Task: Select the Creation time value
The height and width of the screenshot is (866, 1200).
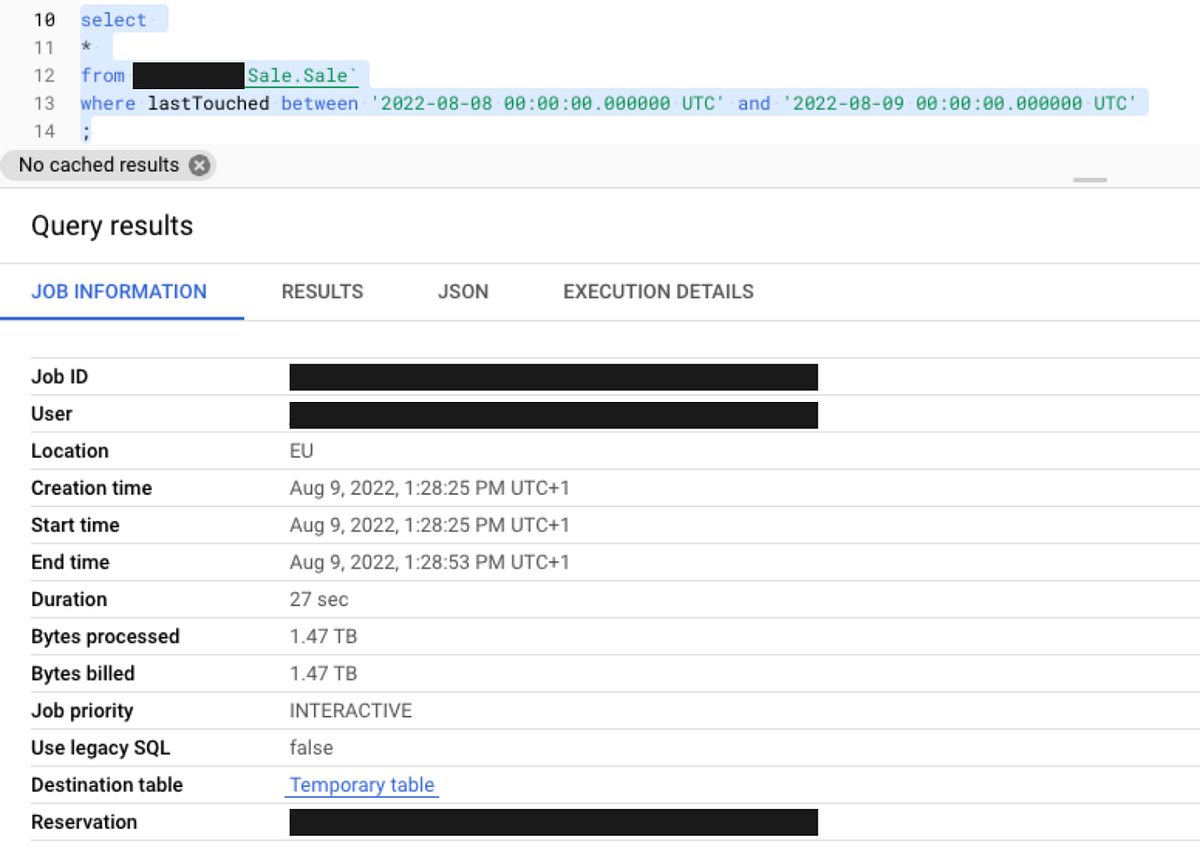Action: coord(428,488)
